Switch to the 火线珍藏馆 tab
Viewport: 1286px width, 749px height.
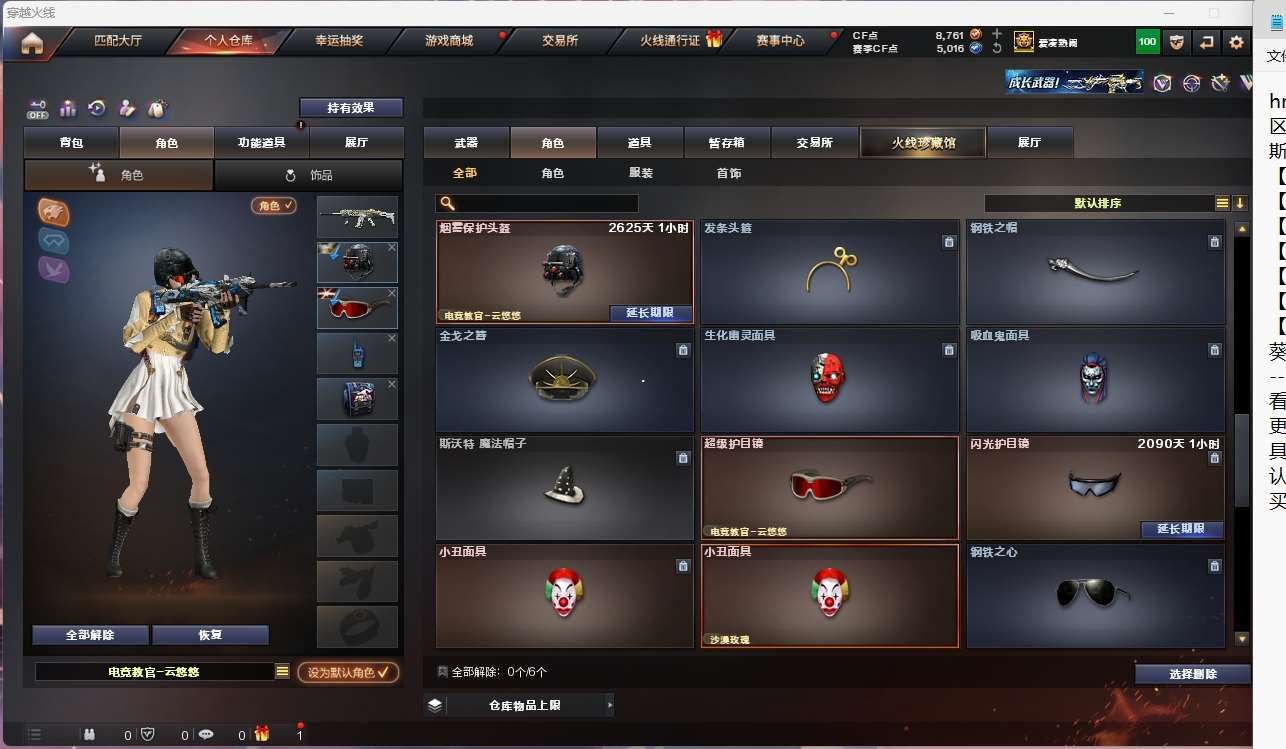click(923, 143)
